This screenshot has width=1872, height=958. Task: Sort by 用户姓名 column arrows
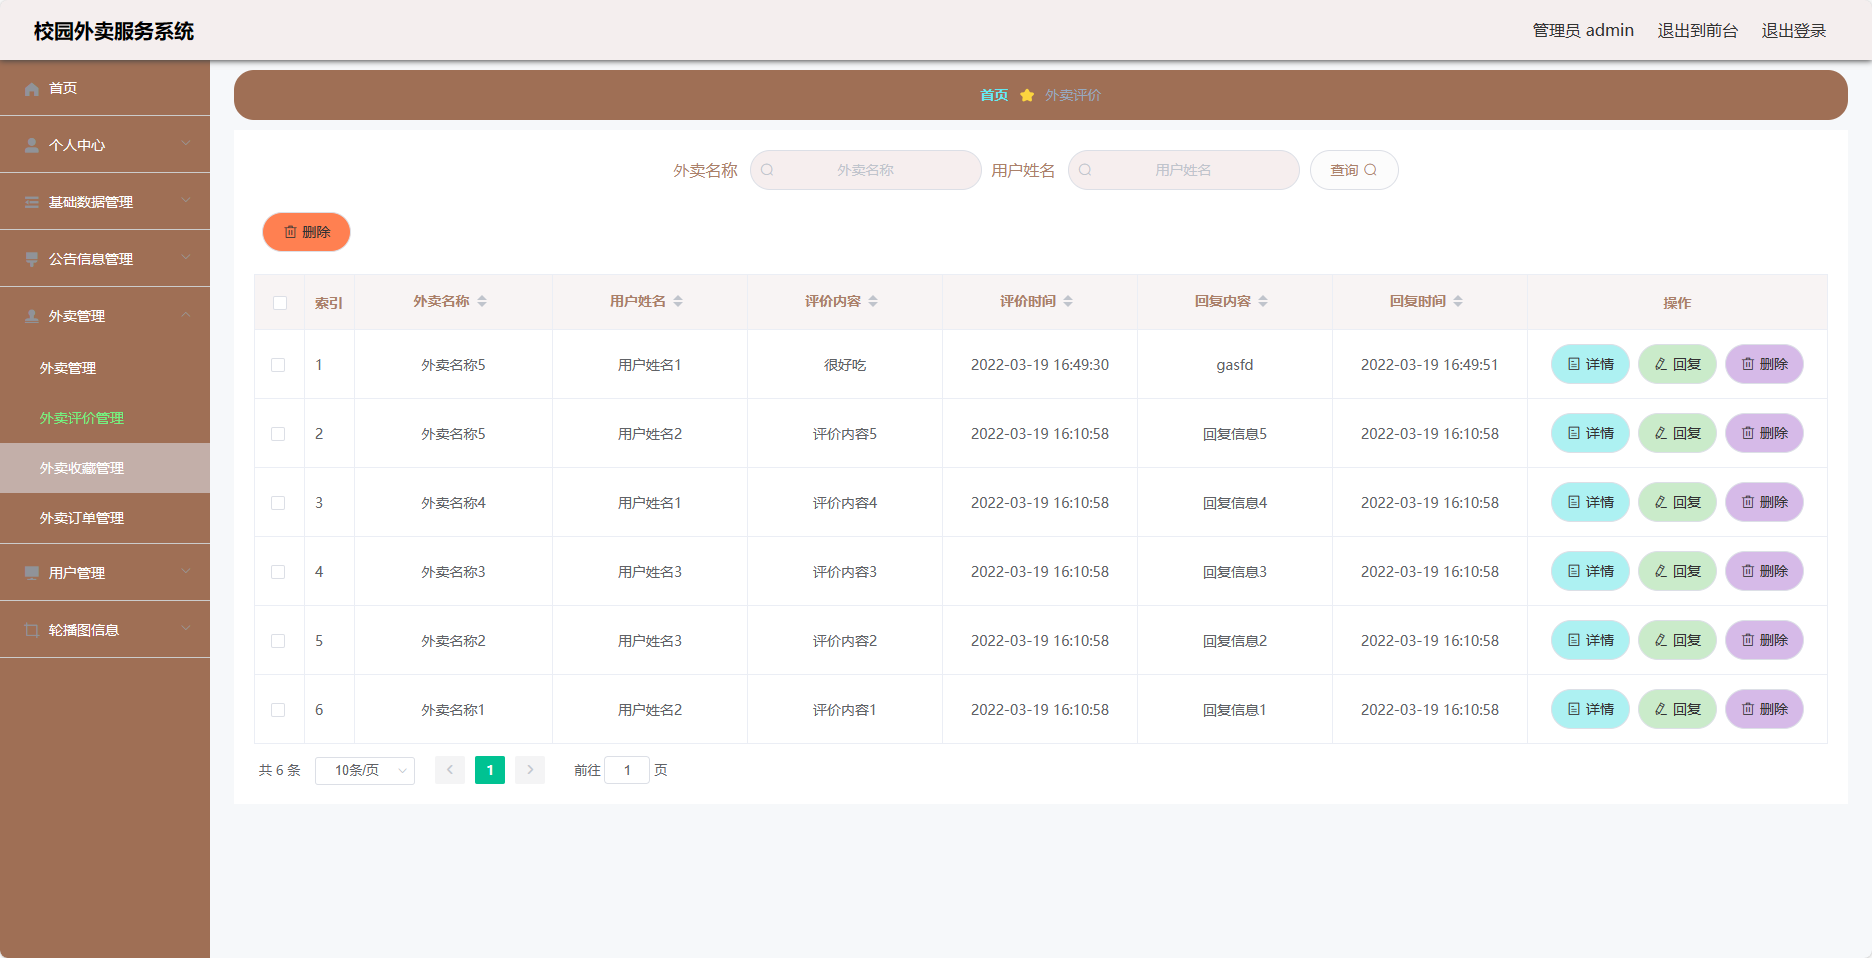[678, 302]
